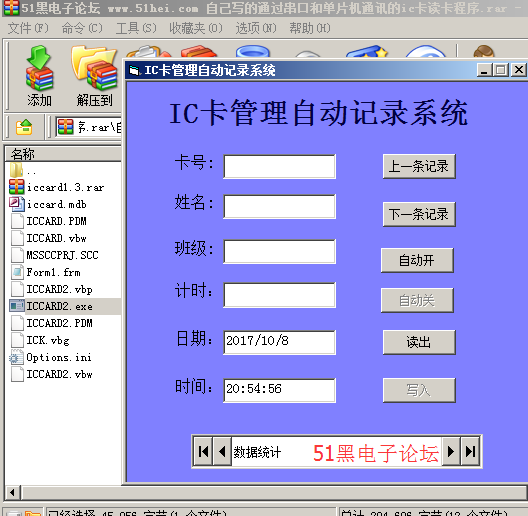The height and width of the screenshot is (516, 528).
Task: Click the horizontal scrollbar left arrow
Action: coord(12,492)
